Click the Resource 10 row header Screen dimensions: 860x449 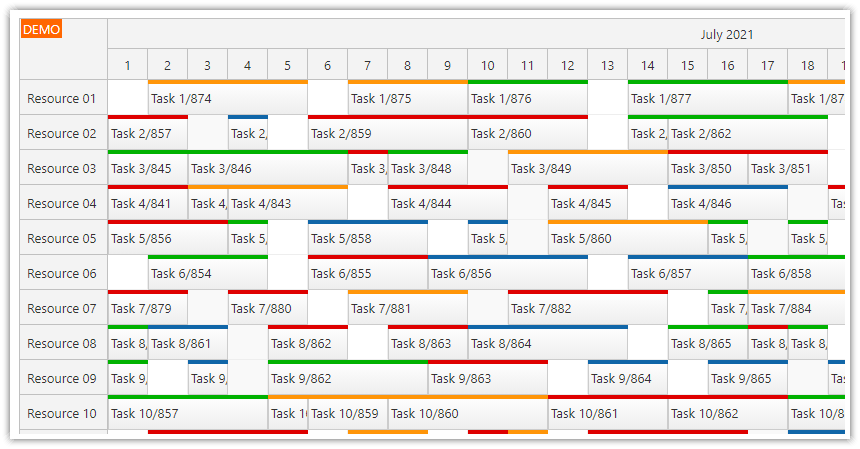pos(63,413)
